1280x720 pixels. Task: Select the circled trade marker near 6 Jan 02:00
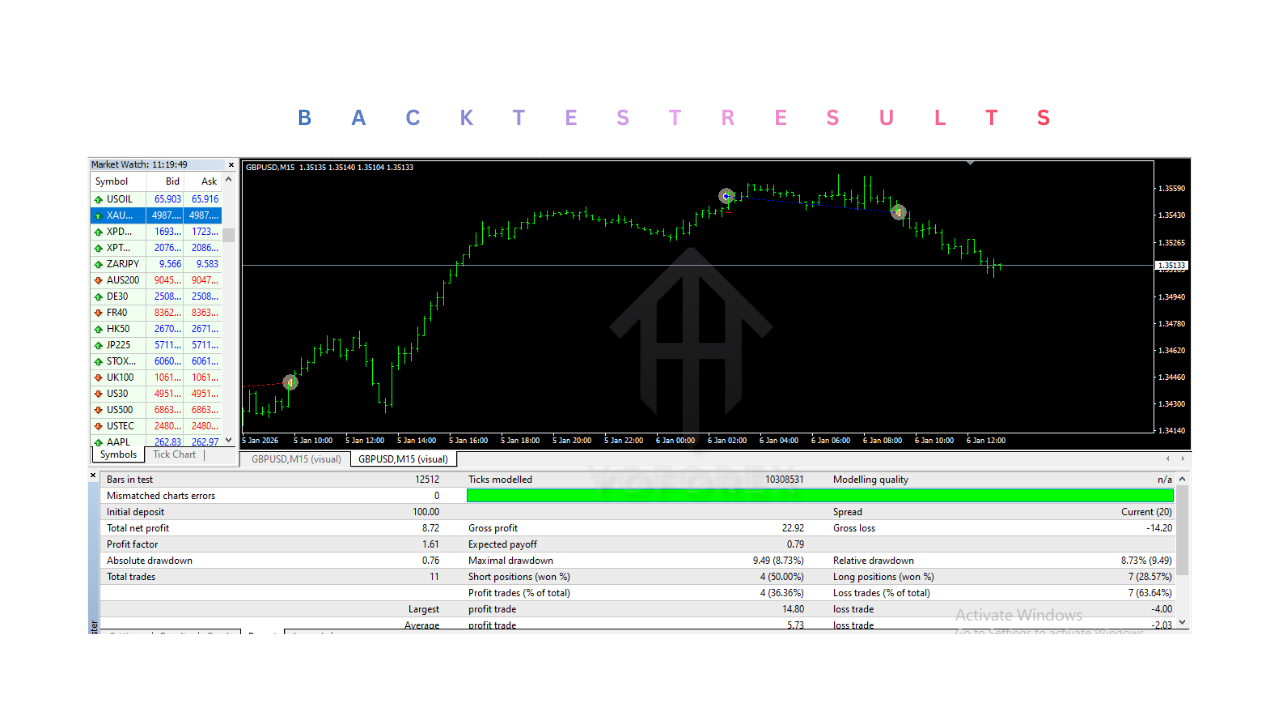(726, 196)
